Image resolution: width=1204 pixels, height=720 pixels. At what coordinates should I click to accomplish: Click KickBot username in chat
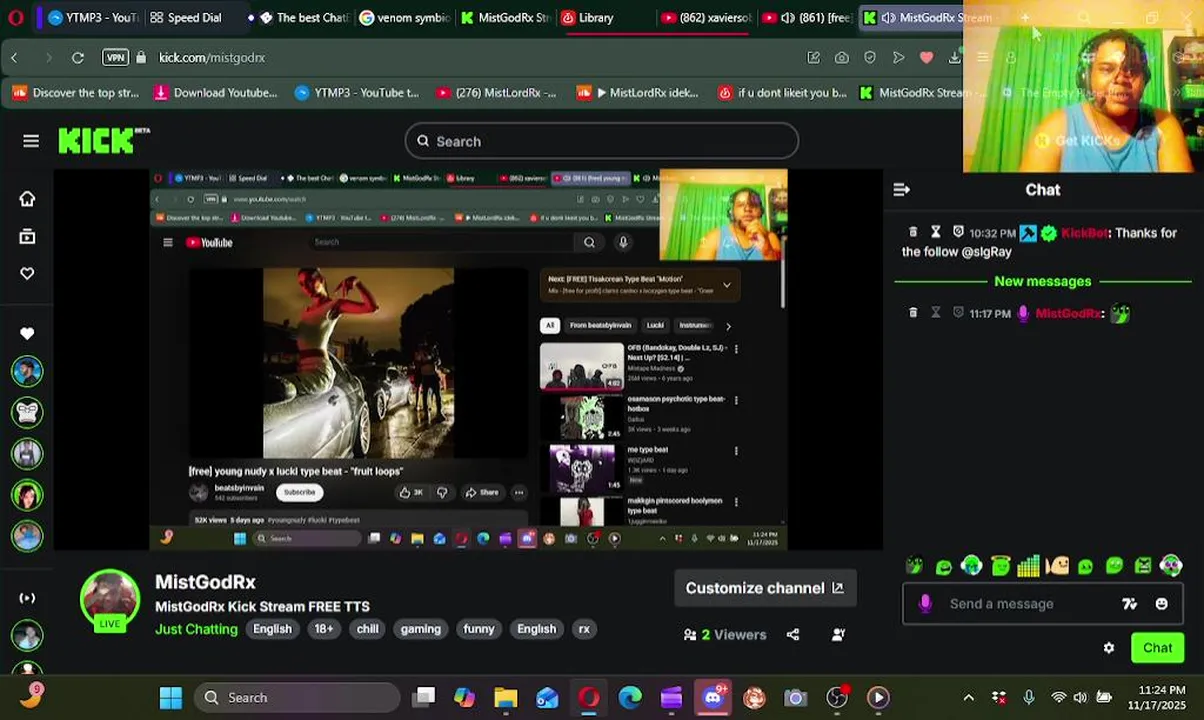click(1085, 233)
